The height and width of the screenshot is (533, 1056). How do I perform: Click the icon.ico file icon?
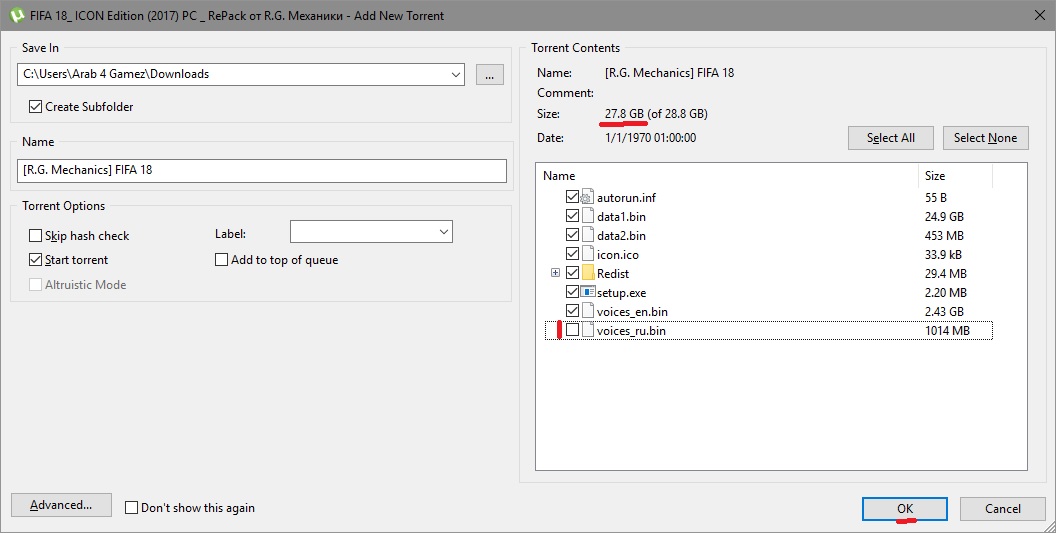[x=587, y=254]
